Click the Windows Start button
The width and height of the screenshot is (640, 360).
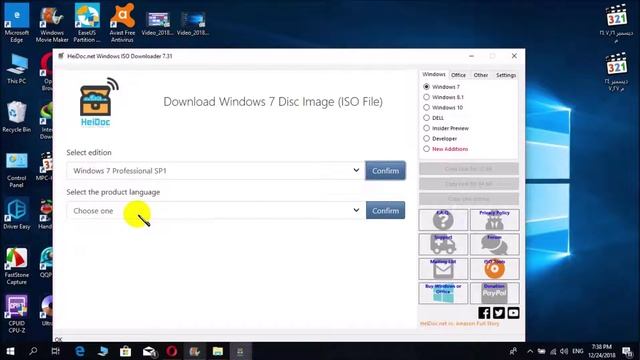(11, 351)
